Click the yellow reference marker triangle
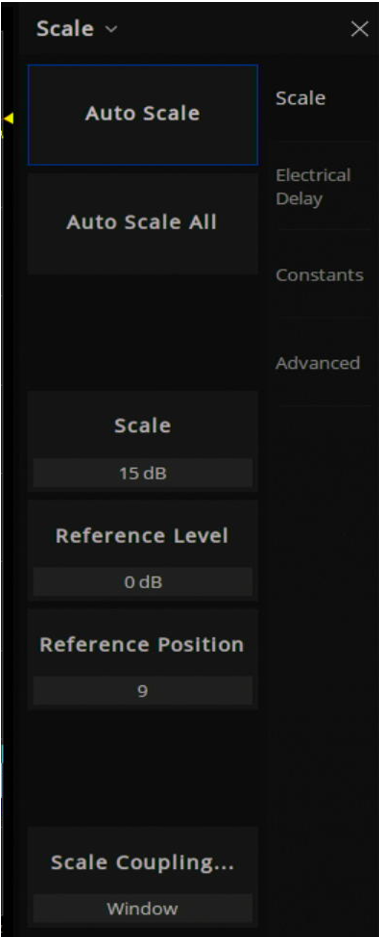 pos(8,119)
